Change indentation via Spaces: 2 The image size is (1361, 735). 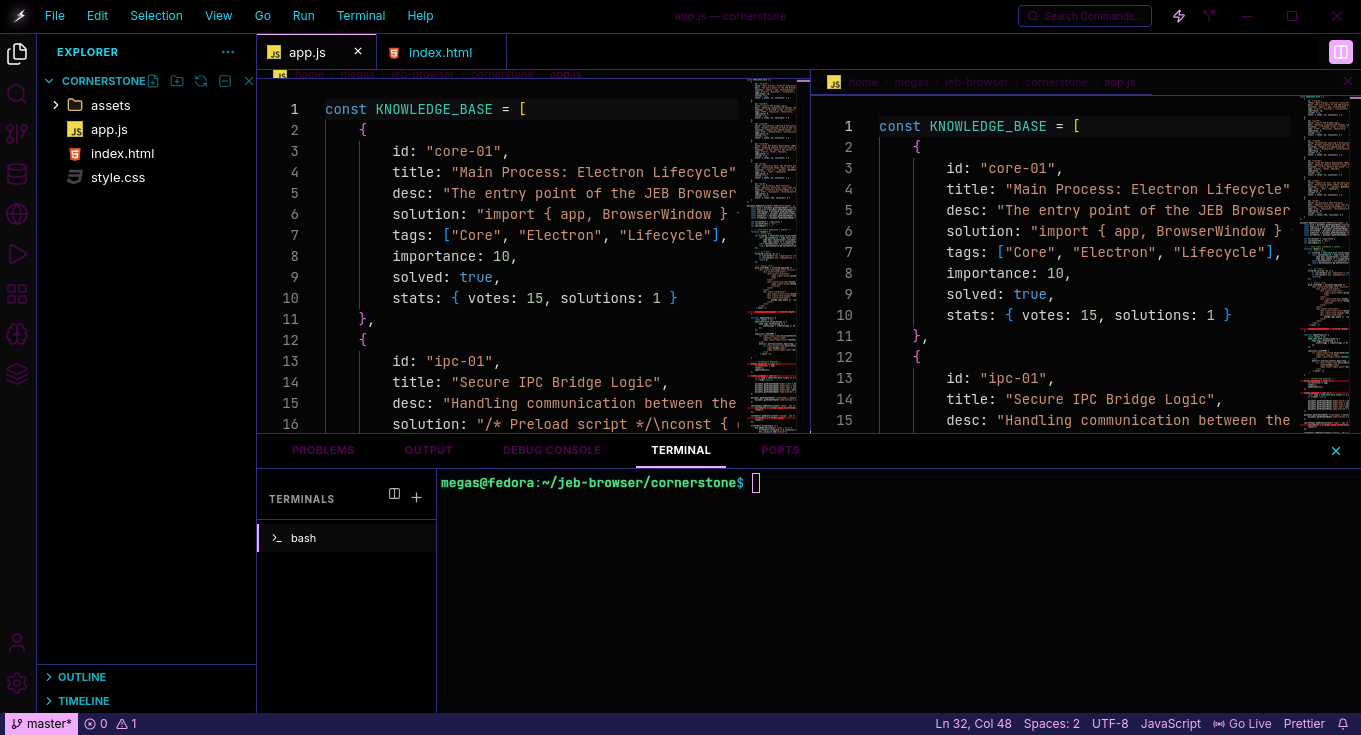[1051, 724]
